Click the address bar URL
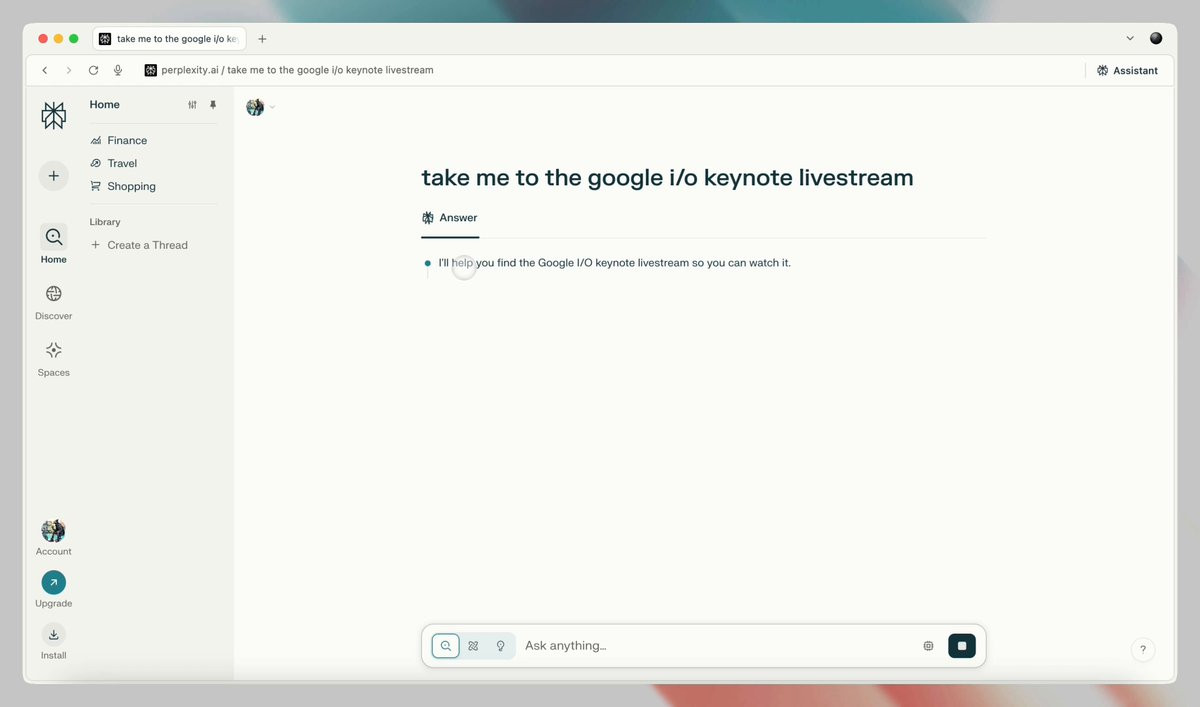The width and height of the screenshot is (1200, 707). pyautogui.click(x=297, y=71)
